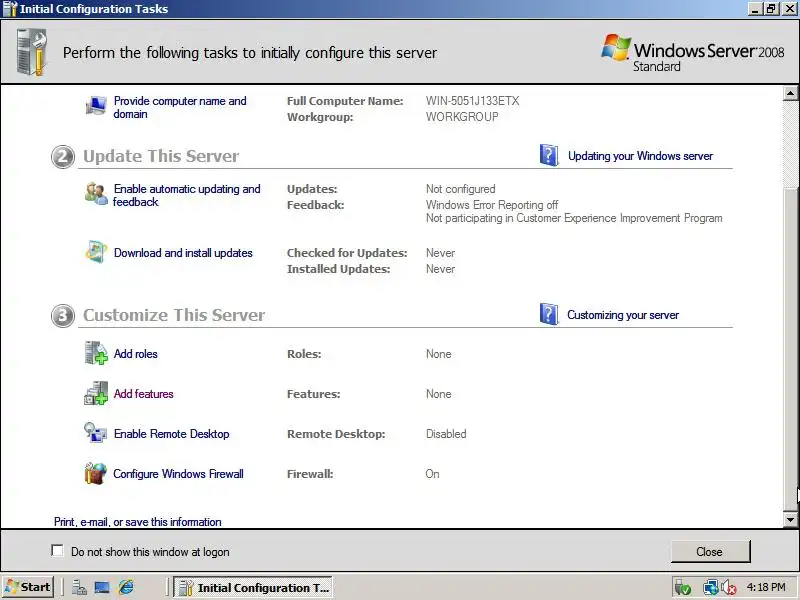Launch Internet Explorer from quick launch
Viewport: 800px width, 600px height.
point(126,588)
